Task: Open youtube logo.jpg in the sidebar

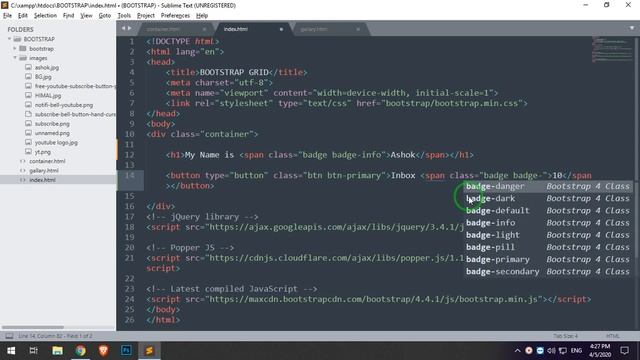Action: click(x=56, y=142)
